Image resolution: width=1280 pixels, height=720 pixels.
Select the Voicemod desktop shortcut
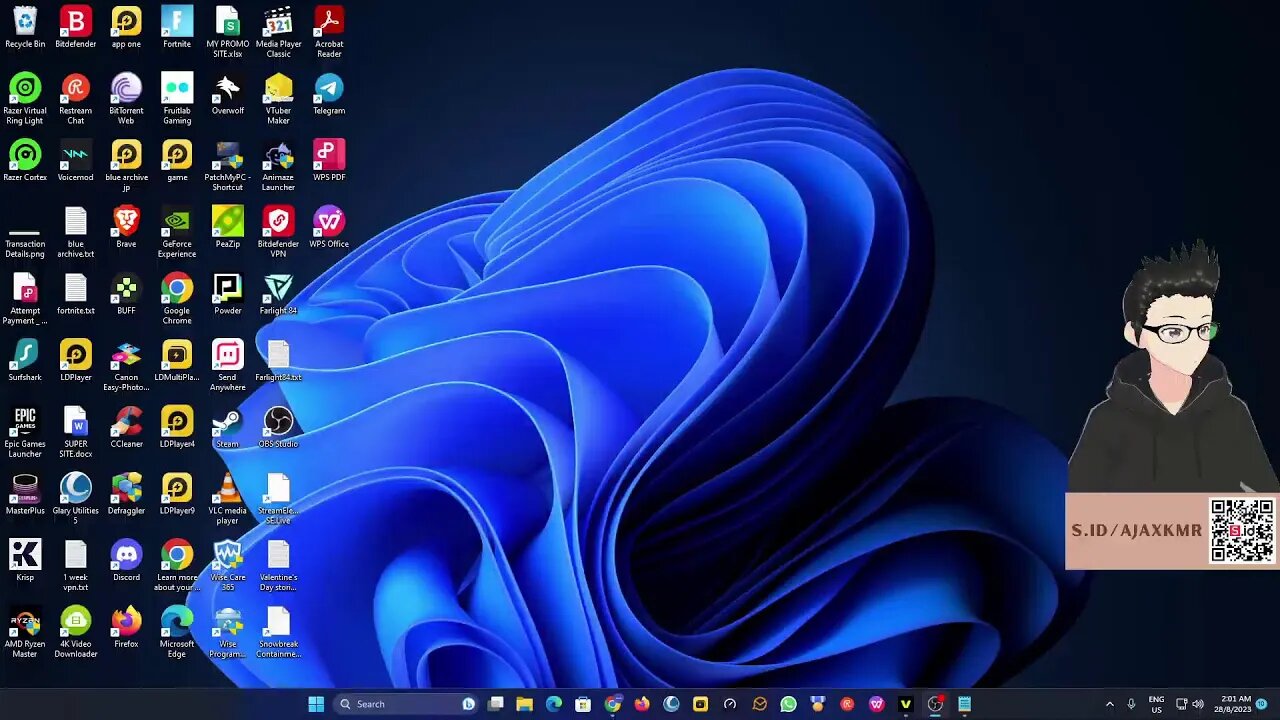(x=76, y=160)
